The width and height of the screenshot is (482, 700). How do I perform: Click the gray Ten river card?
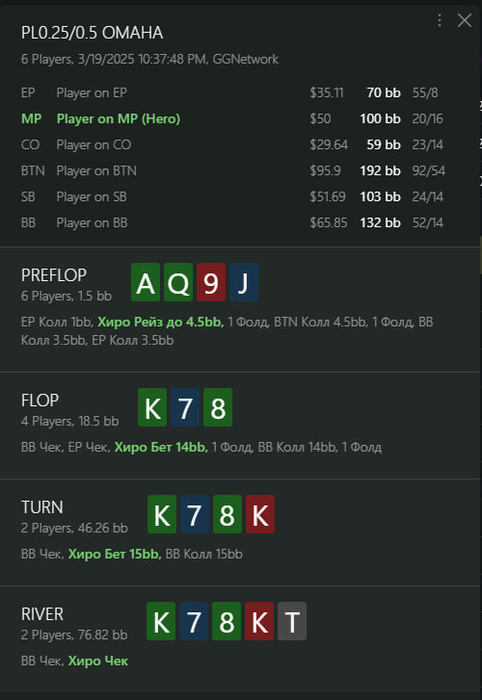[292, 621]
